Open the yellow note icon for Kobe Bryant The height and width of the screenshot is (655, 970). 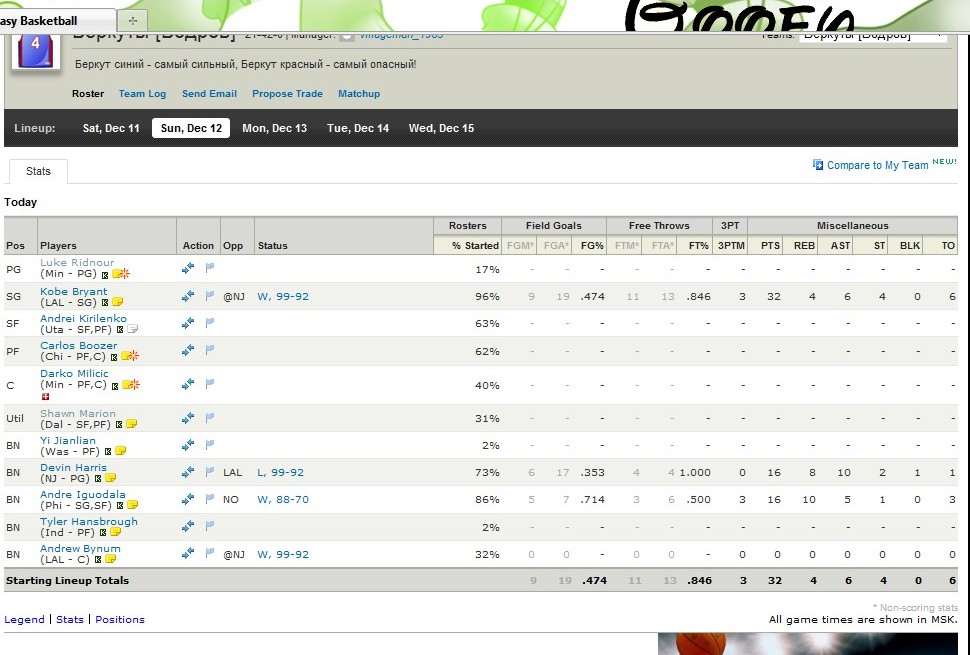click(x=118, y=302)
